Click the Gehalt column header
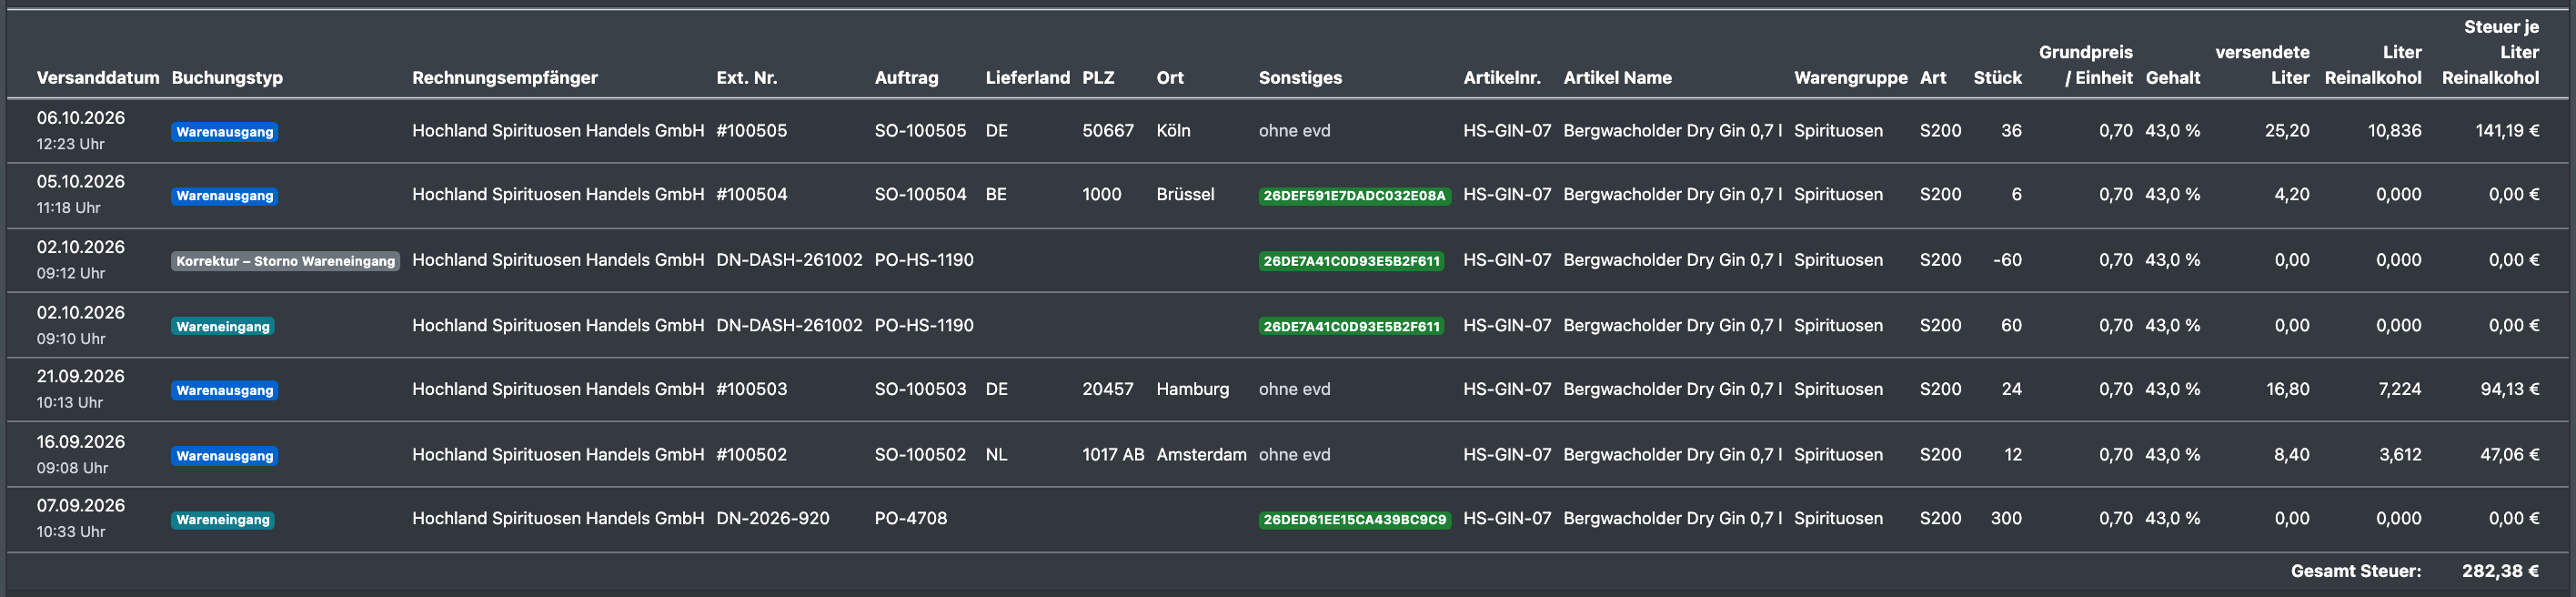The width and height of the screenshot is (2576, 597). [2173, 78]
